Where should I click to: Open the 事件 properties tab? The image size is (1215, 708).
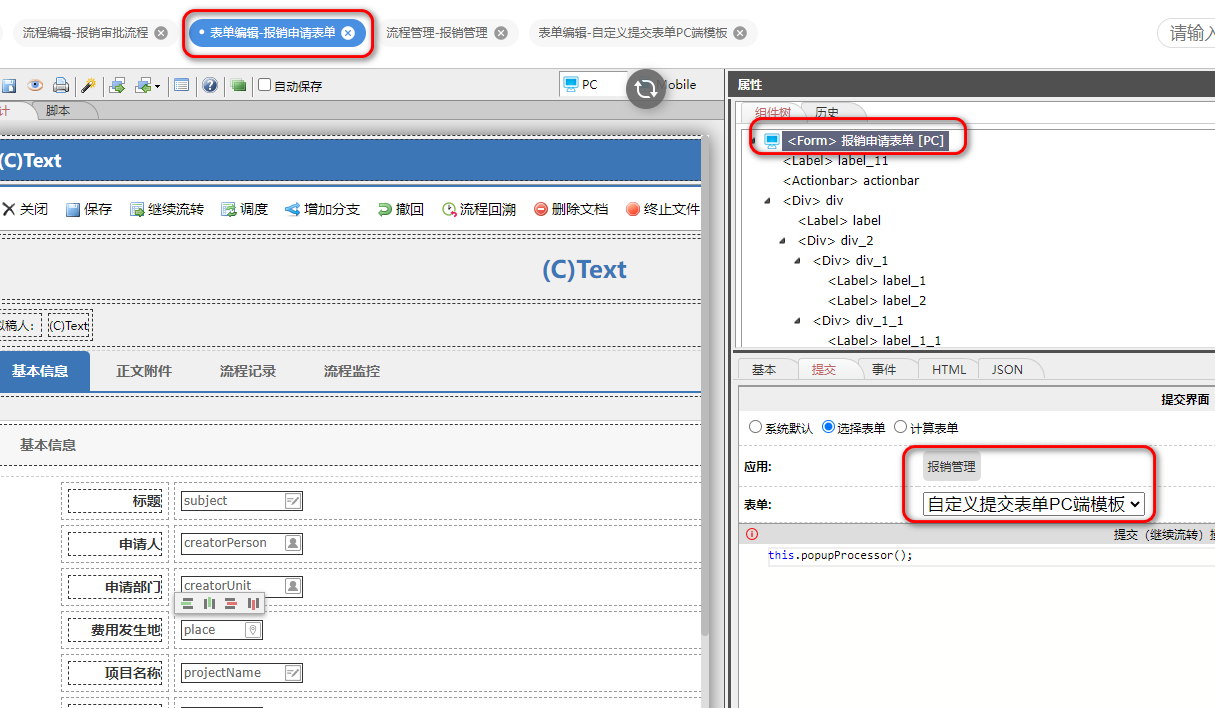884,369
